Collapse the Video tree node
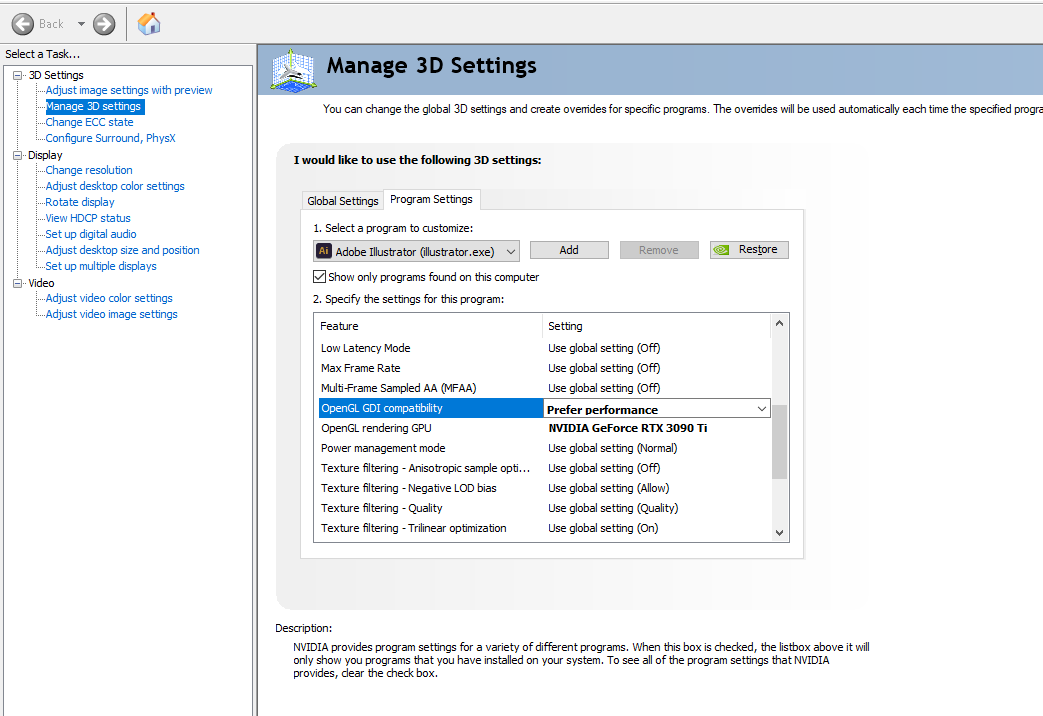This screenshot has width=1043, height=716. [x=17, y=283]
